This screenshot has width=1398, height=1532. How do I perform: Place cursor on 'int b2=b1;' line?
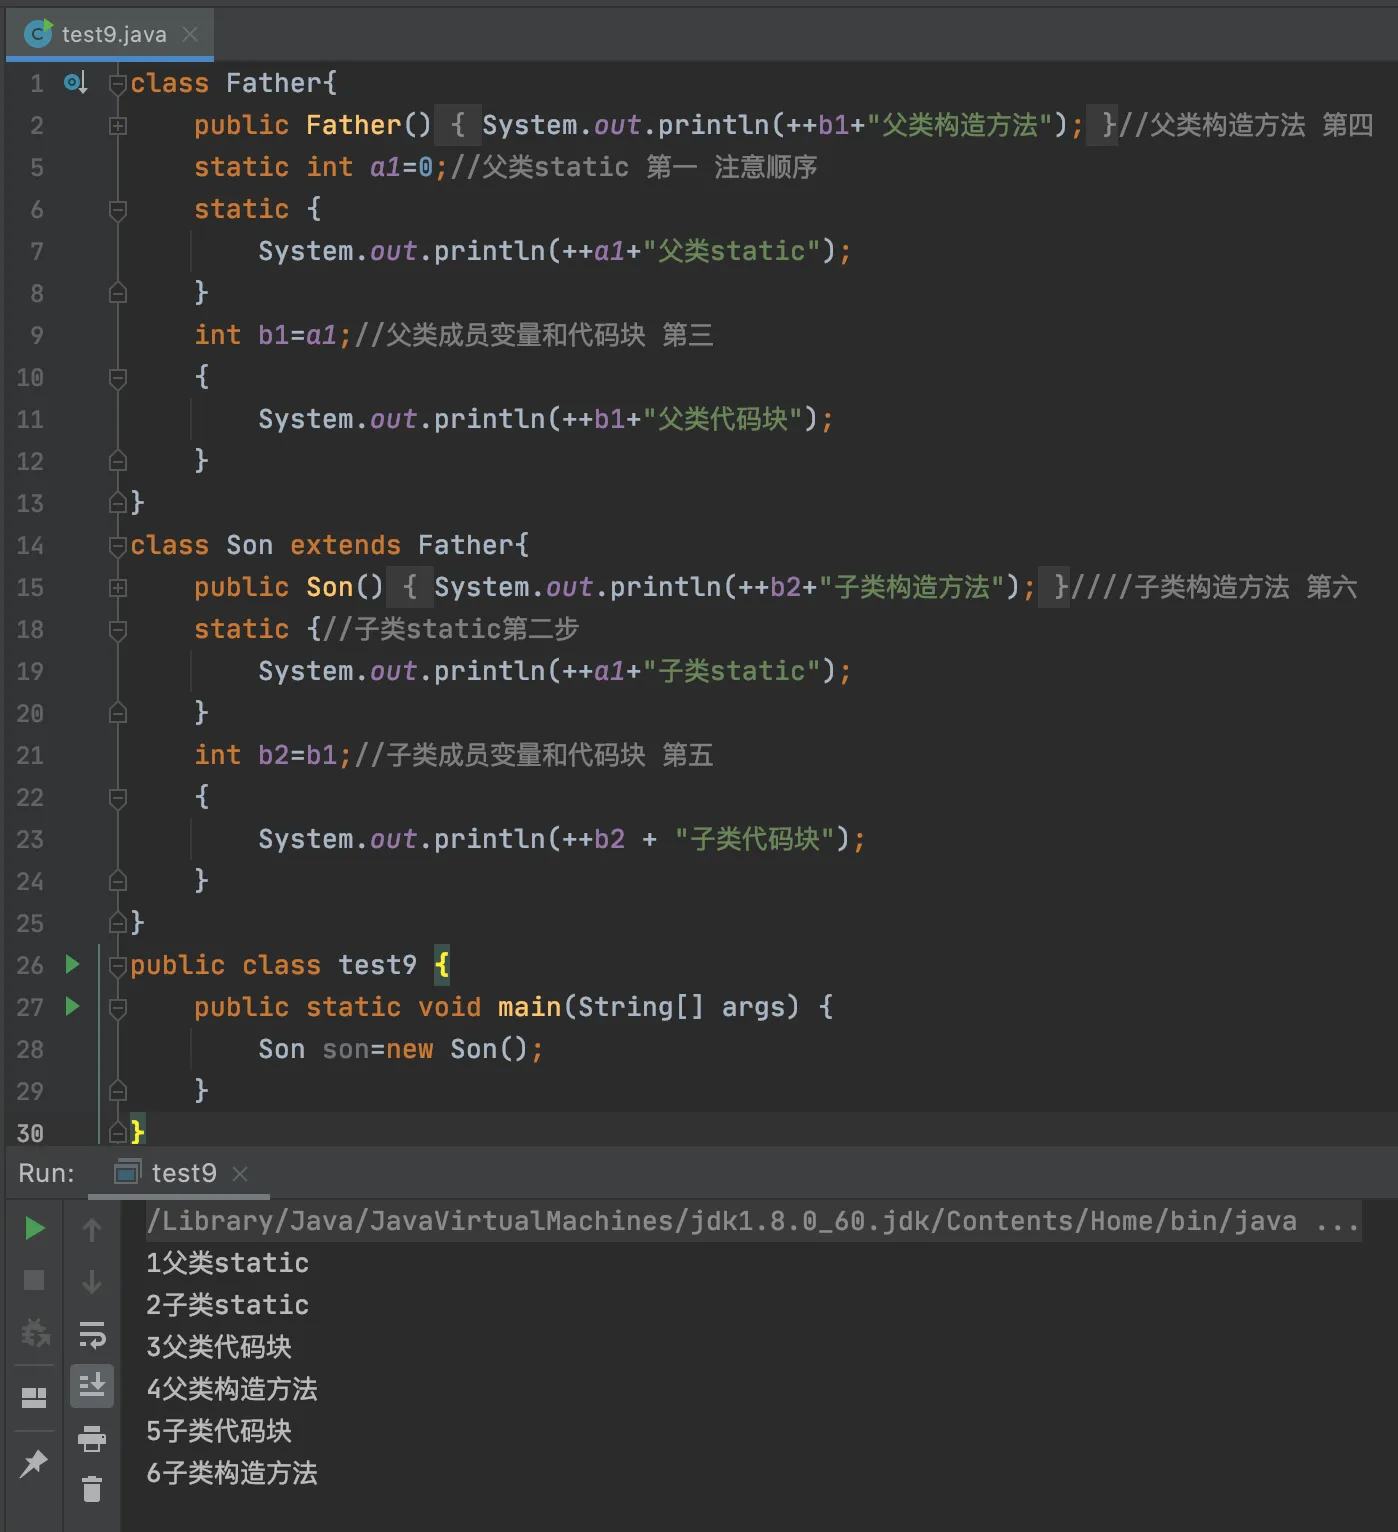(272, 755)
